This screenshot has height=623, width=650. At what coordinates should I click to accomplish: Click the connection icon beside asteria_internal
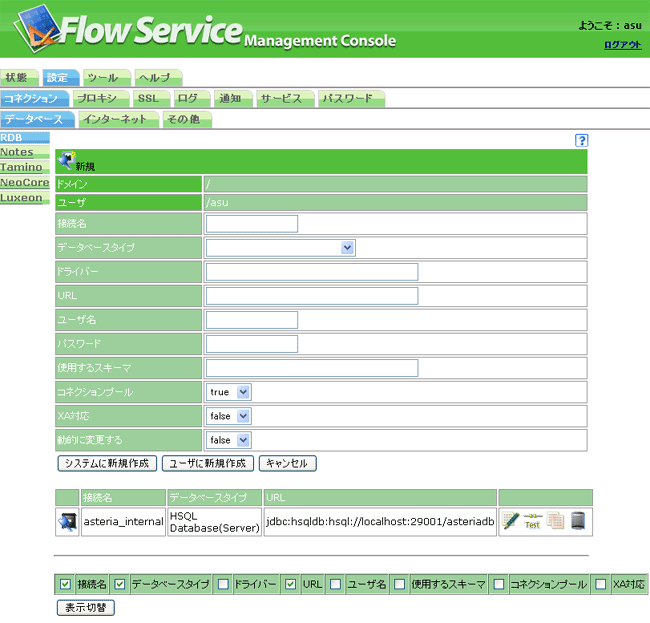pyautogui.click(x=67, y=520)
